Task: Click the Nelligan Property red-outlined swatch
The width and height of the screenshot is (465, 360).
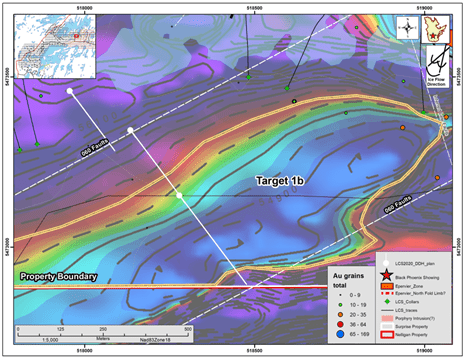Action: (387, 335)
